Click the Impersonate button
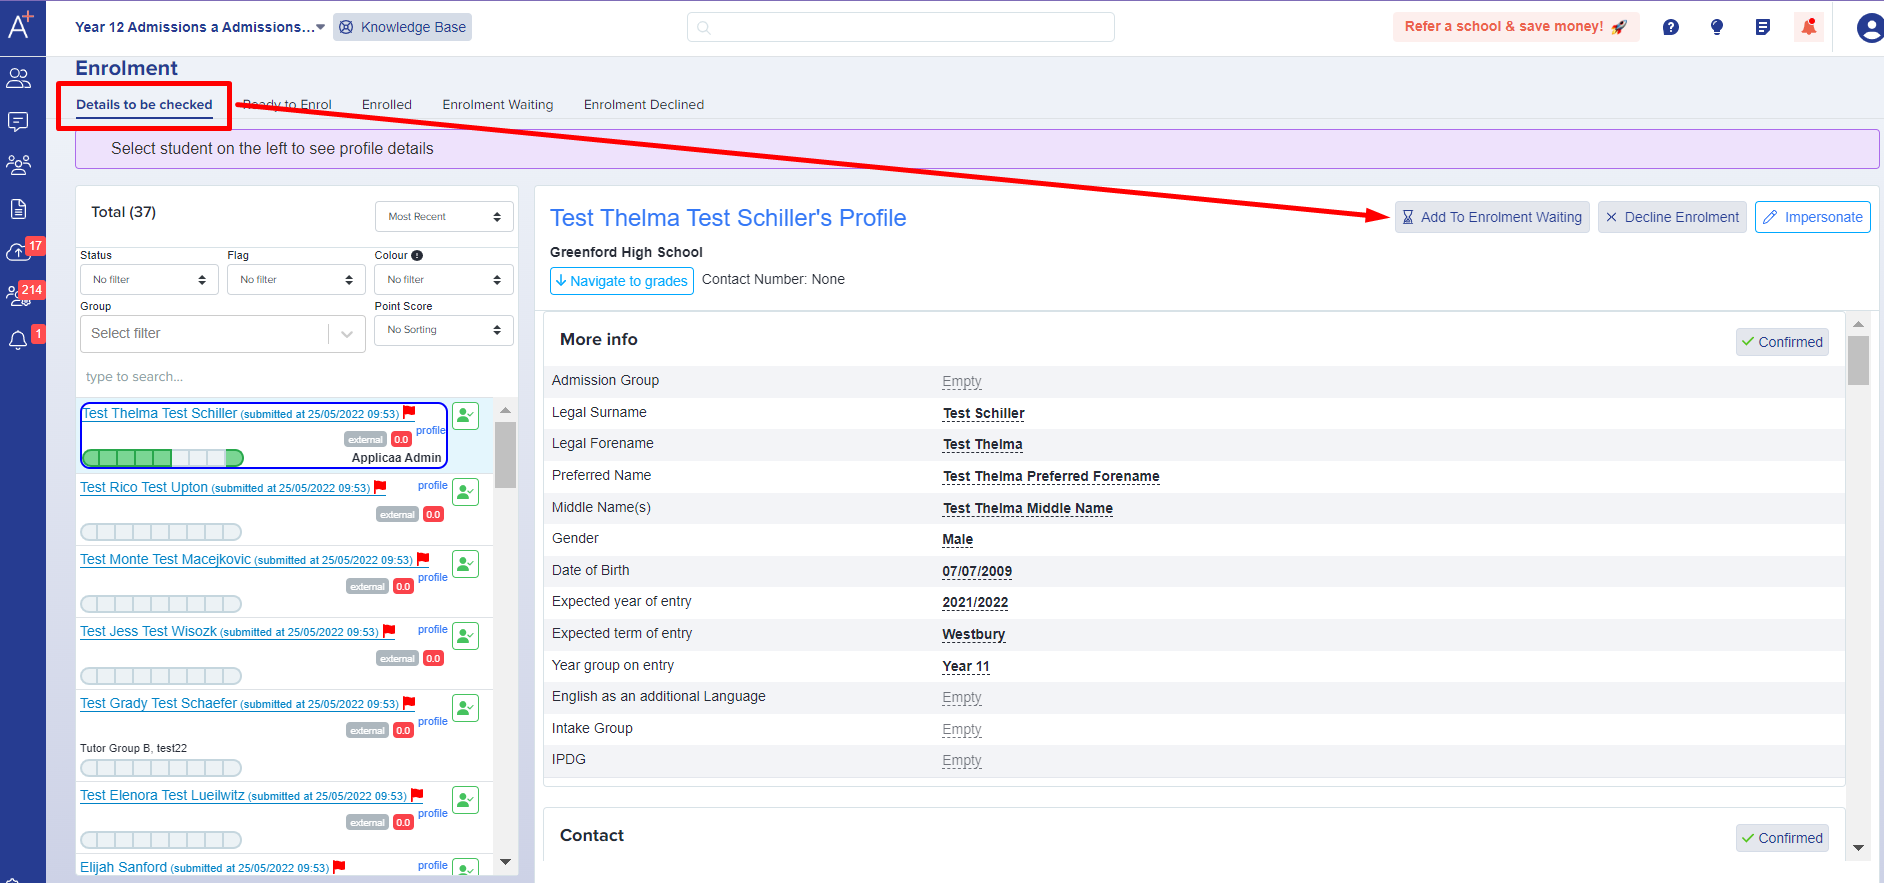This screenshot has height=883, width=1884. click(x=1813, y=217)
